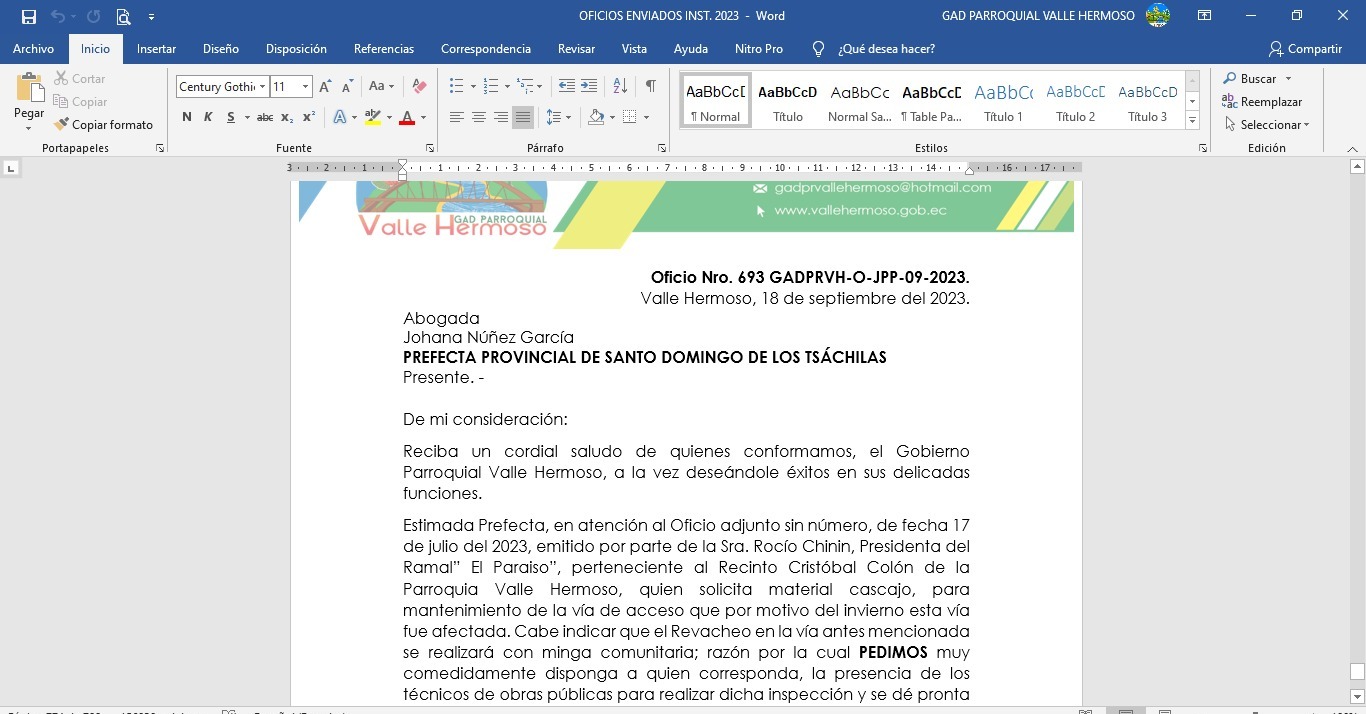
Task: Open the Revisar ribbon tab
Action: [x=576, y=49]
